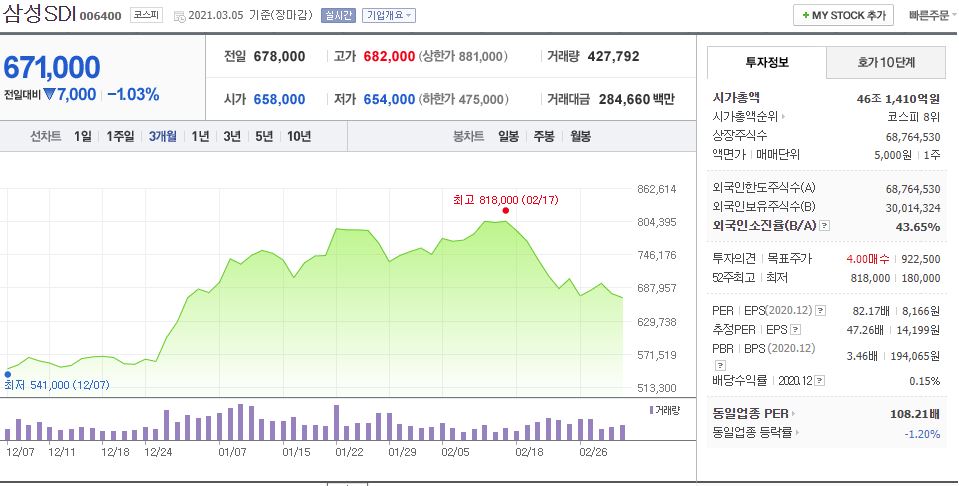Screen dimensions: 959x486
Task: Click the change percentage -1.03%
Action: click(x=133, y=95)
